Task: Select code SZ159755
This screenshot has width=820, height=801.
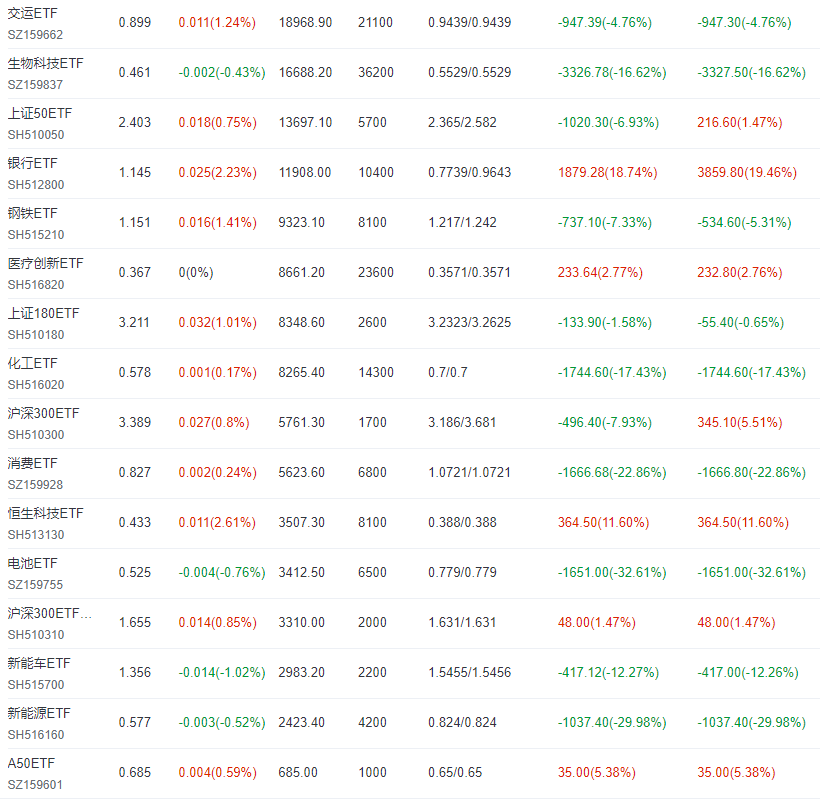Action: point(35,585)
